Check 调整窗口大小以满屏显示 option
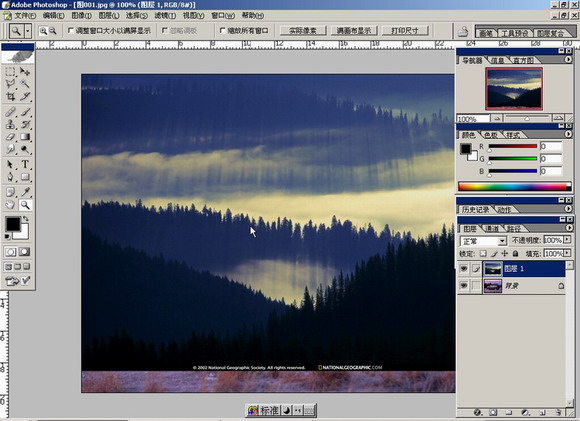This screenshot has height=421, width=580. coord(71,31)
